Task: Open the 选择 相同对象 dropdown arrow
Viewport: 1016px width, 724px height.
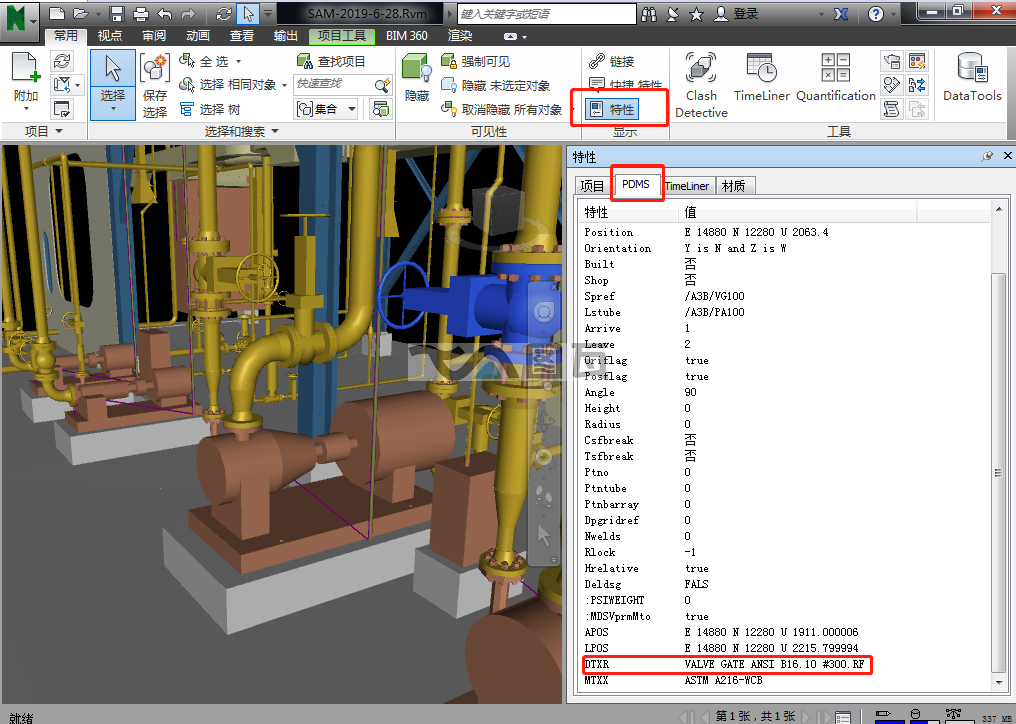Action: 284,86
